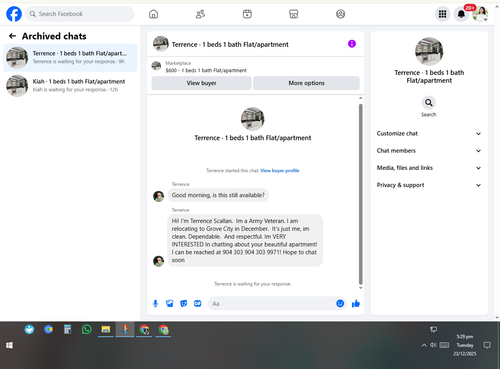Go to the Home feed icon

click(x=153, y=14)
